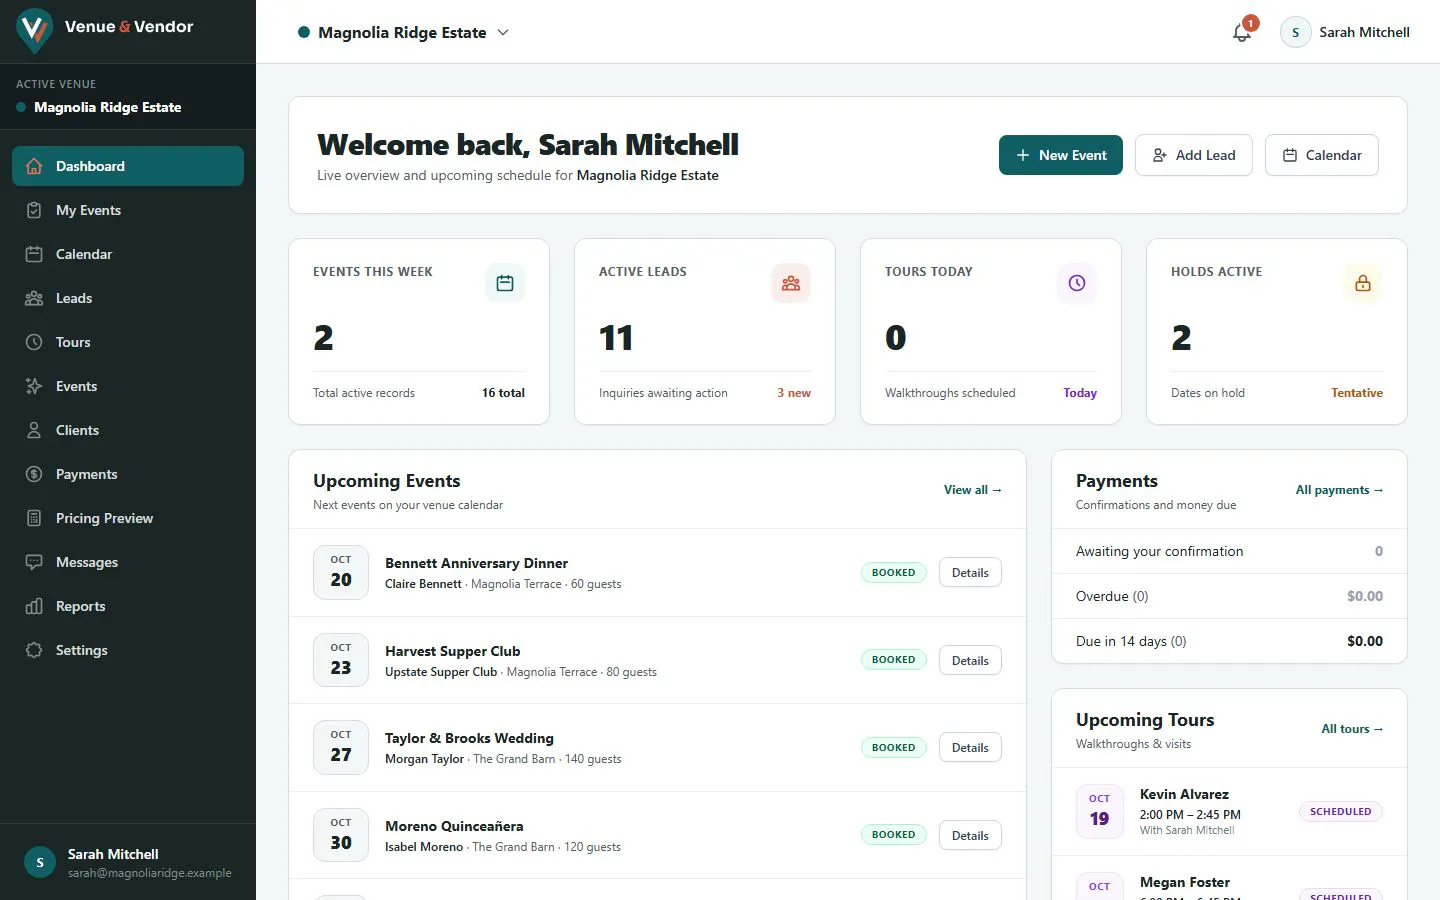Click the OCT 20 date badge
Image resolution: width=1440 pixels, height=900 pixels.
(x=341, y=572)
